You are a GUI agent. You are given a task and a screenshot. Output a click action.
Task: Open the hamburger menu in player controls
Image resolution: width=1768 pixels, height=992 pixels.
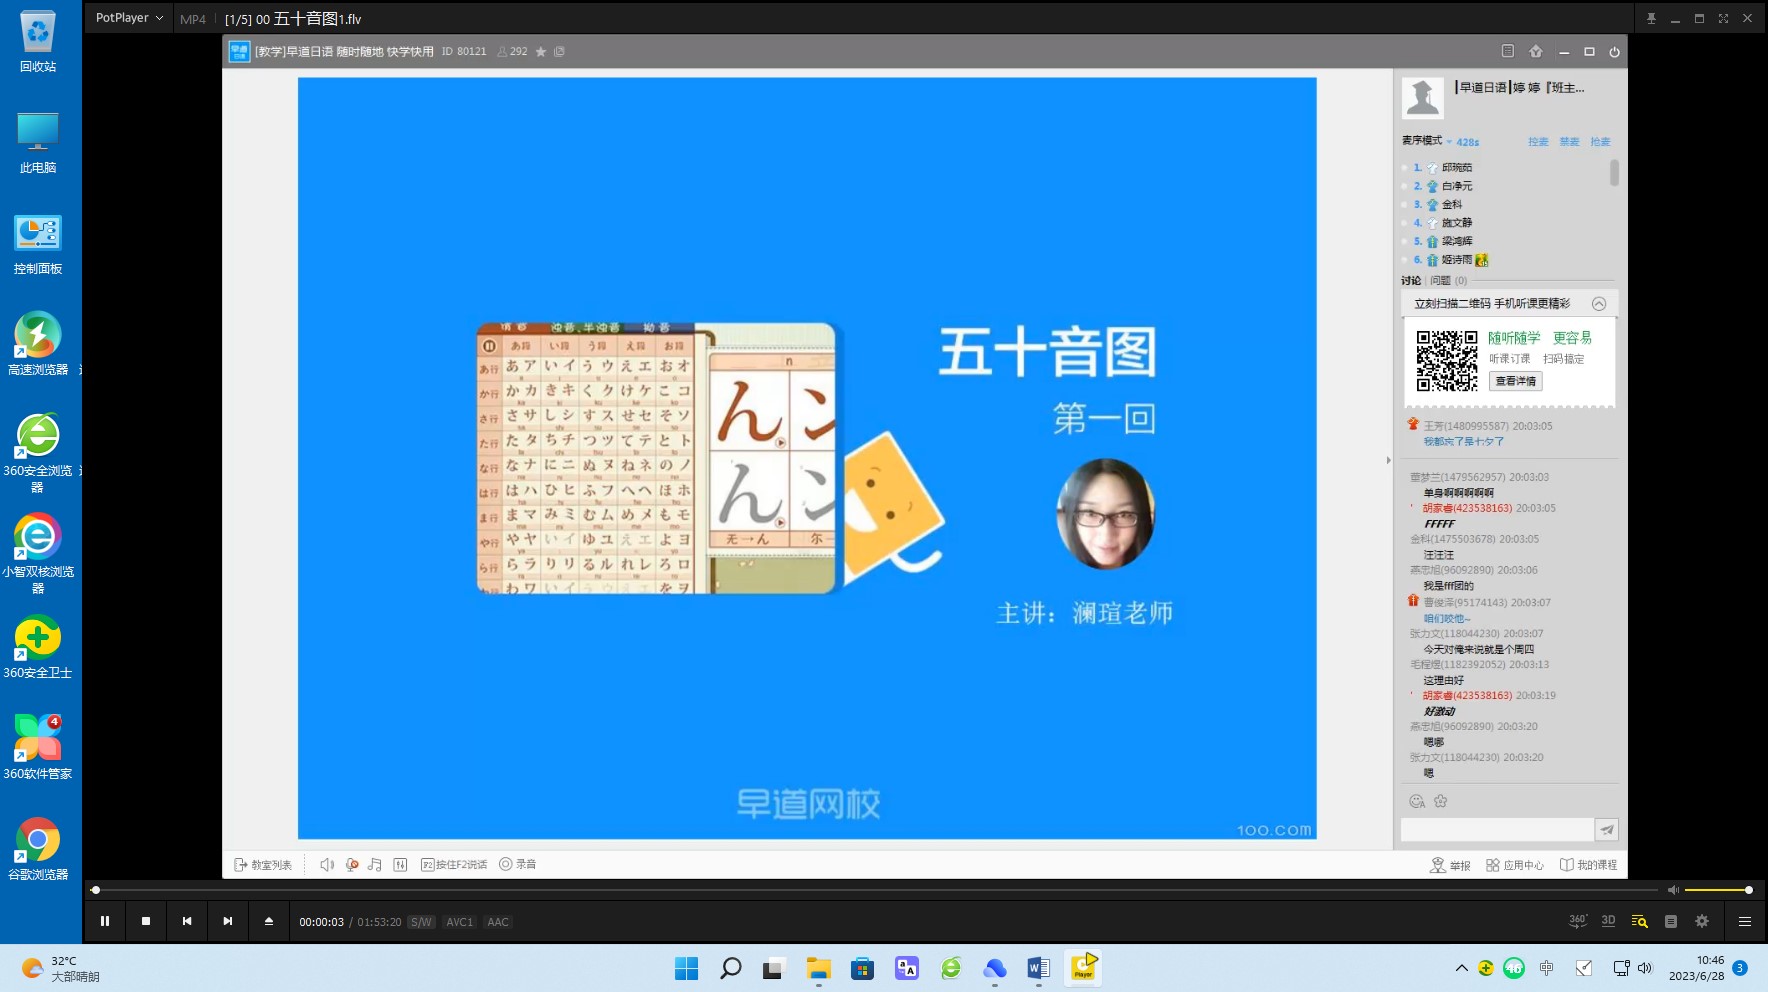coord(1745,921)
